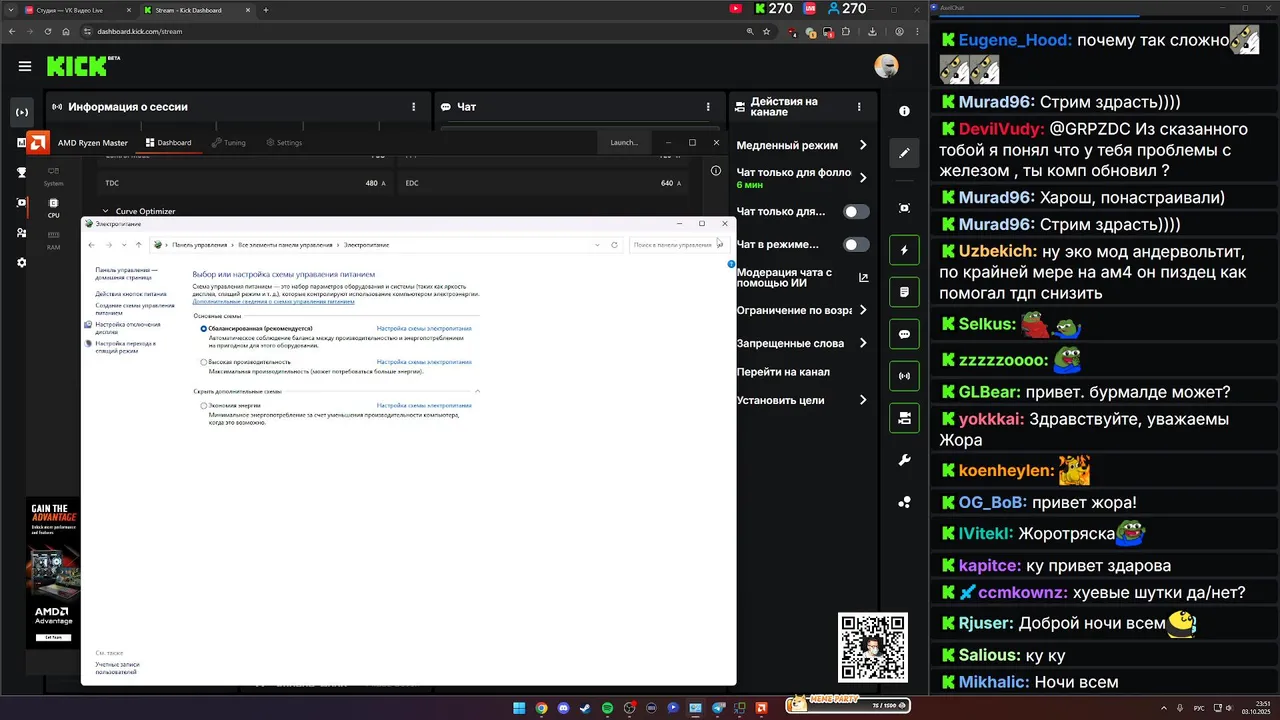Open gear settings in left Kick sidebar
The image size is (1280, 720).
21,263
